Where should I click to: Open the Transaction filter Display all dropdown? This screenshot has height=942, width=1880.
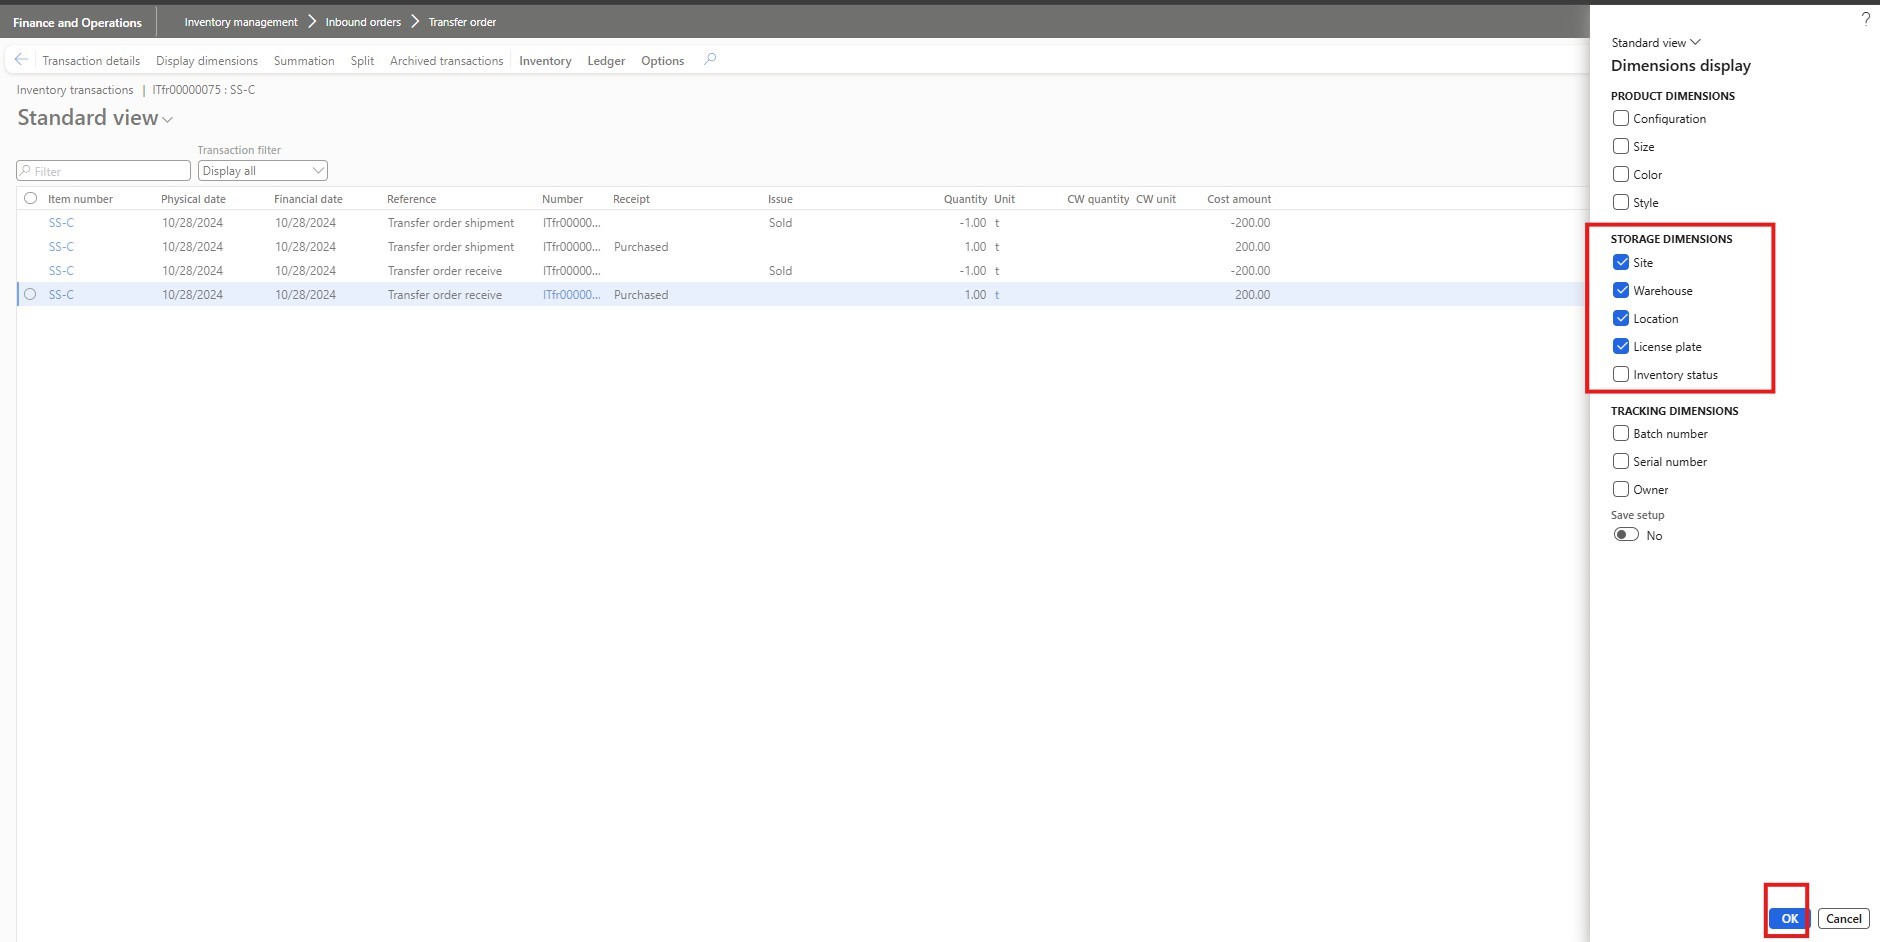tap(263, 171)
